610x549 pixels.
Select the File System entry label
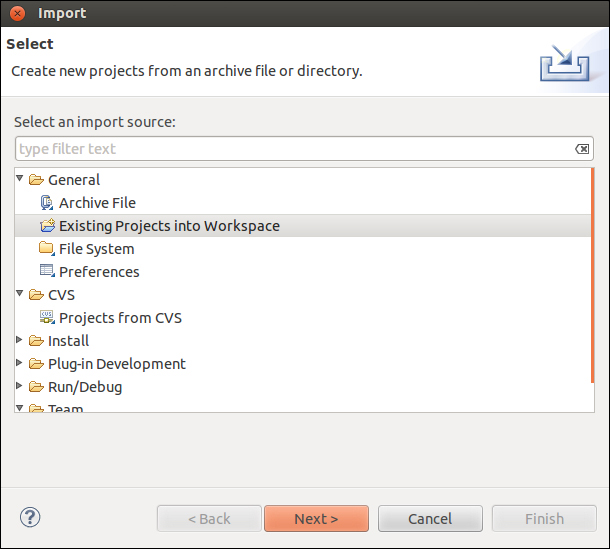point(96,249)
